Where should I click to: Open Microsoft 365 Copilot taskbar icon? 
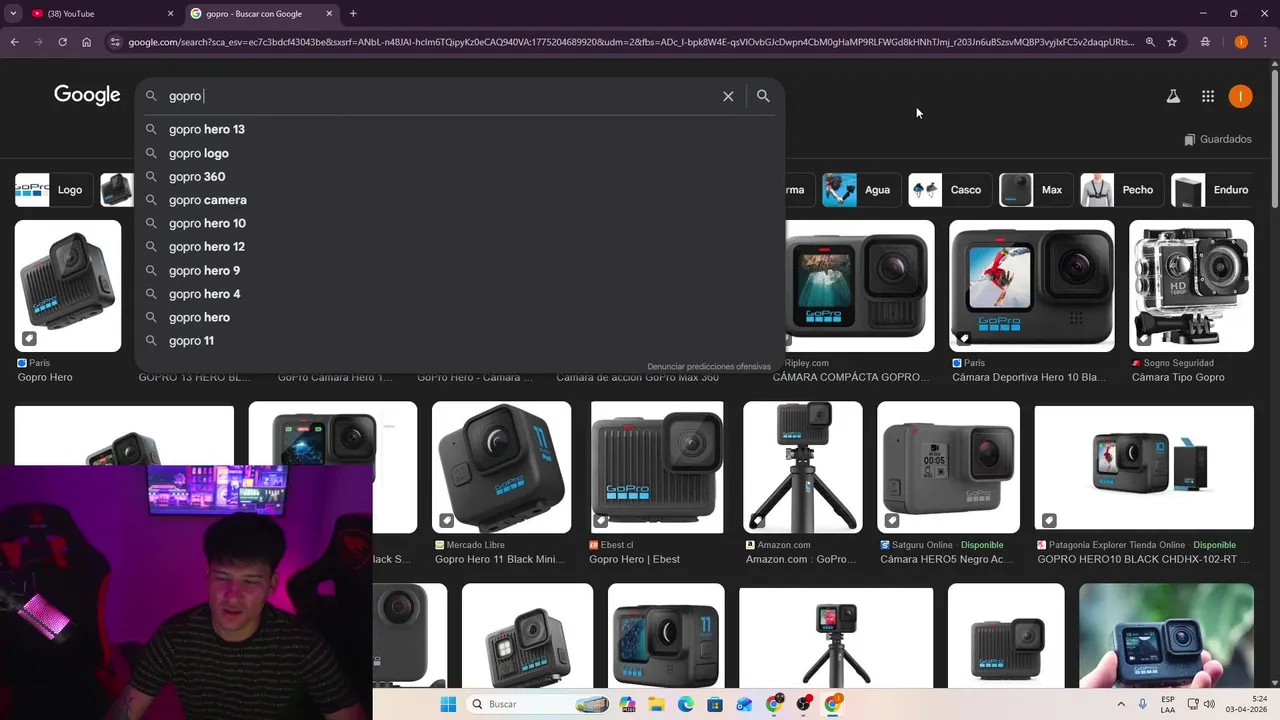[x=627, y=704]
